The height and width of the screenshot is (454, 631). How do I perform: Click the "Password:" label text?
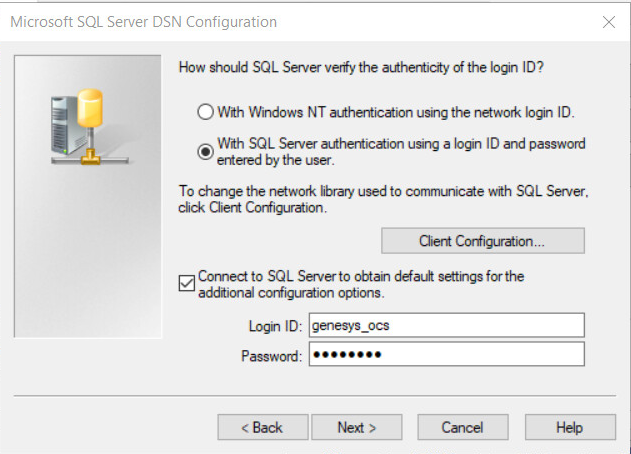pyautogui.click(x=271, y=356)
